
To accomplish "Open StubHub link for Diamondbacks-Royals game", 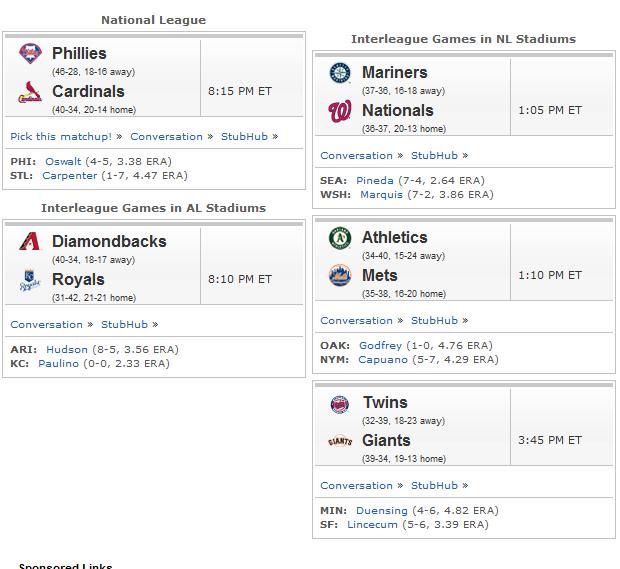I will [125, 324].
